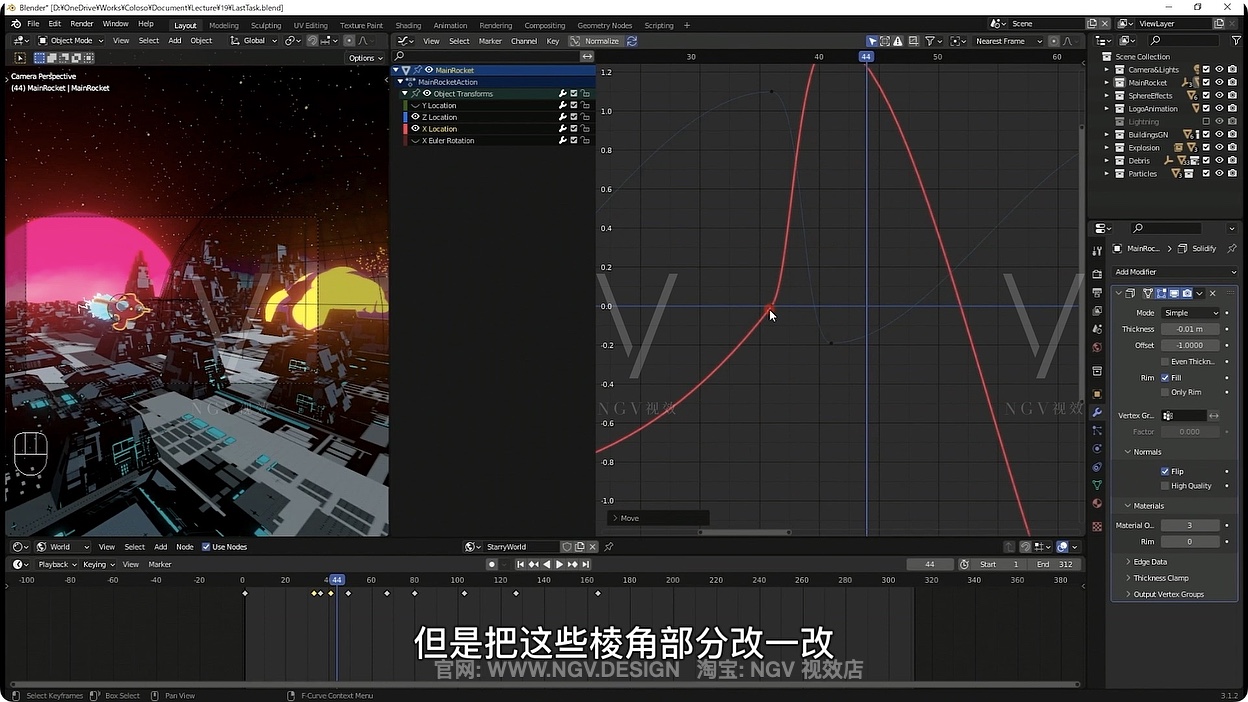Toggle modifier show in edit mode icon
This screenshot has height=702, width=1248.
point(1161,293)
